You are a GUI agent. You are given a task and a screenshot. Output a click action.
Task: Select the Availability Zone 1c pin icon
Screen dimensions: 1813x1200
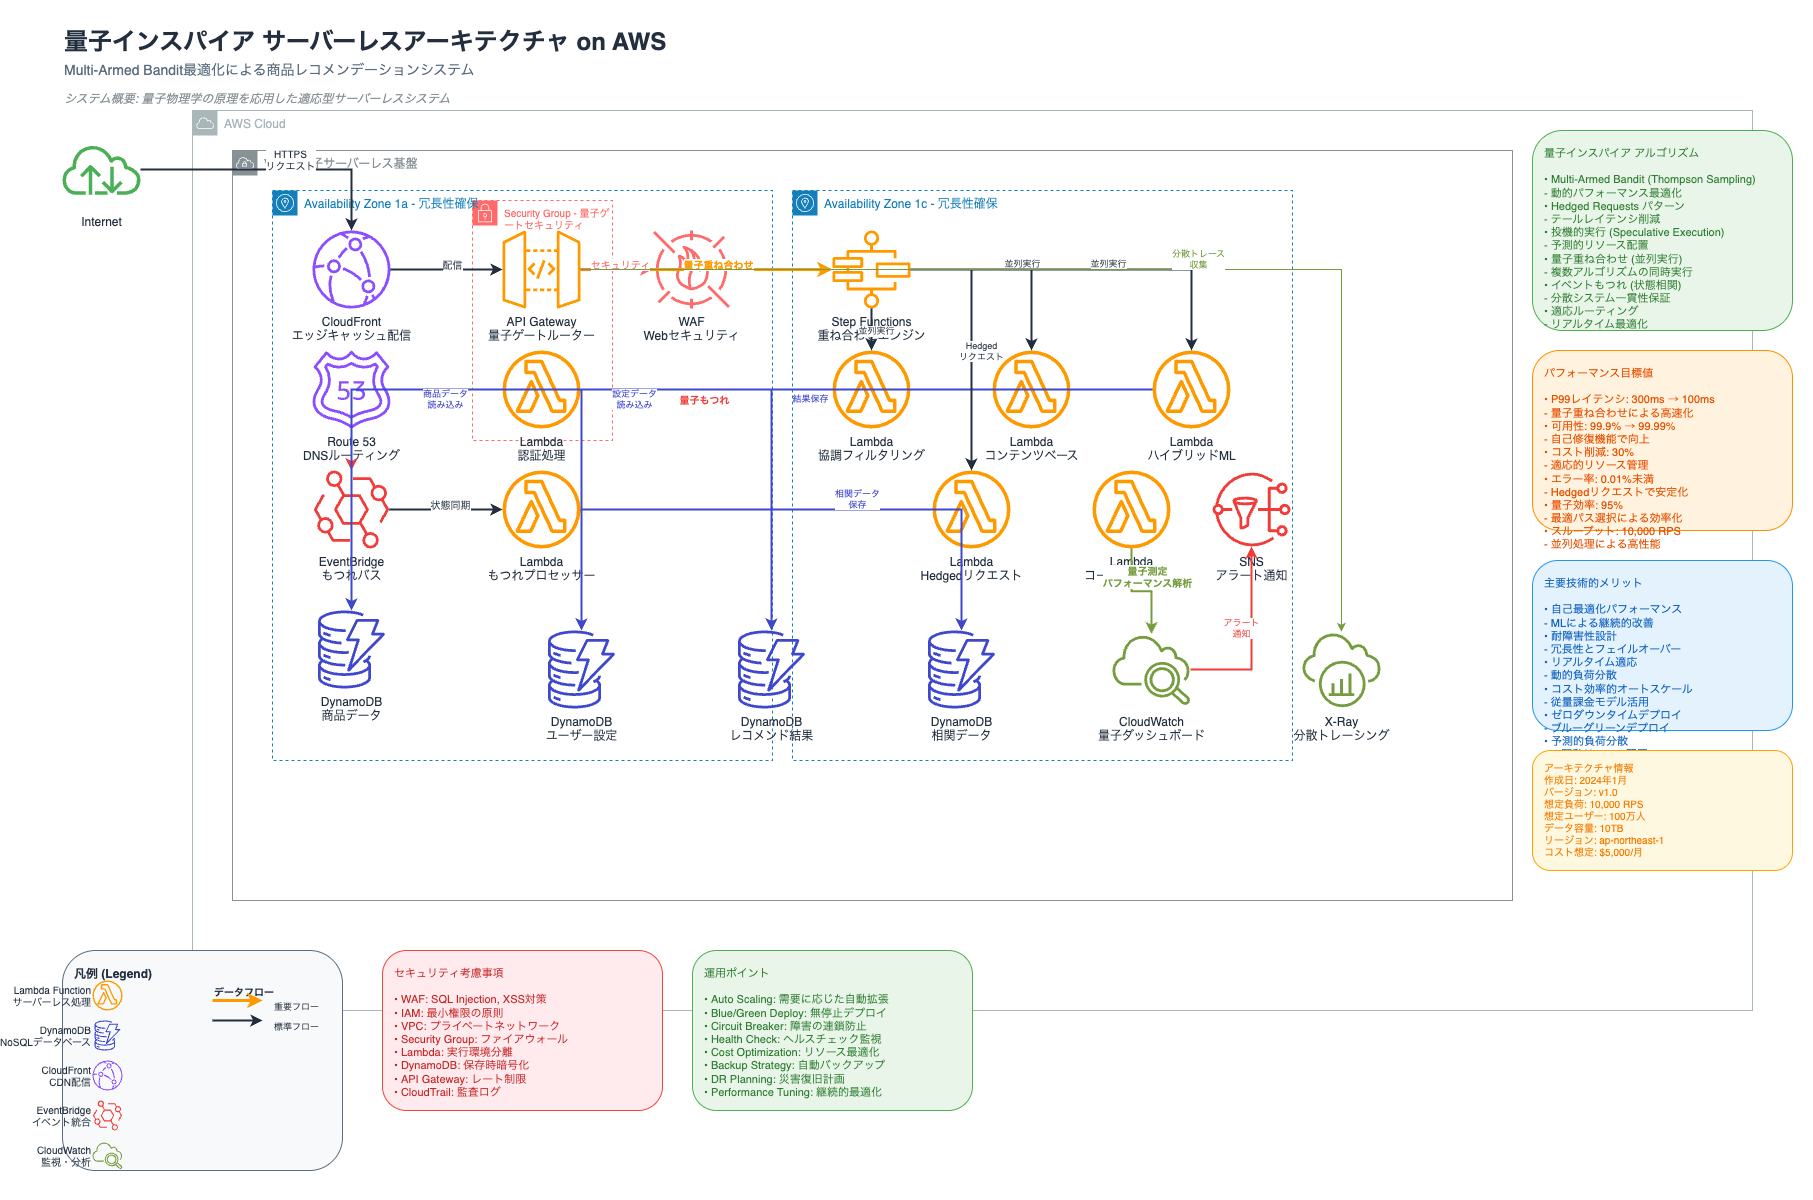click(805, 203)
